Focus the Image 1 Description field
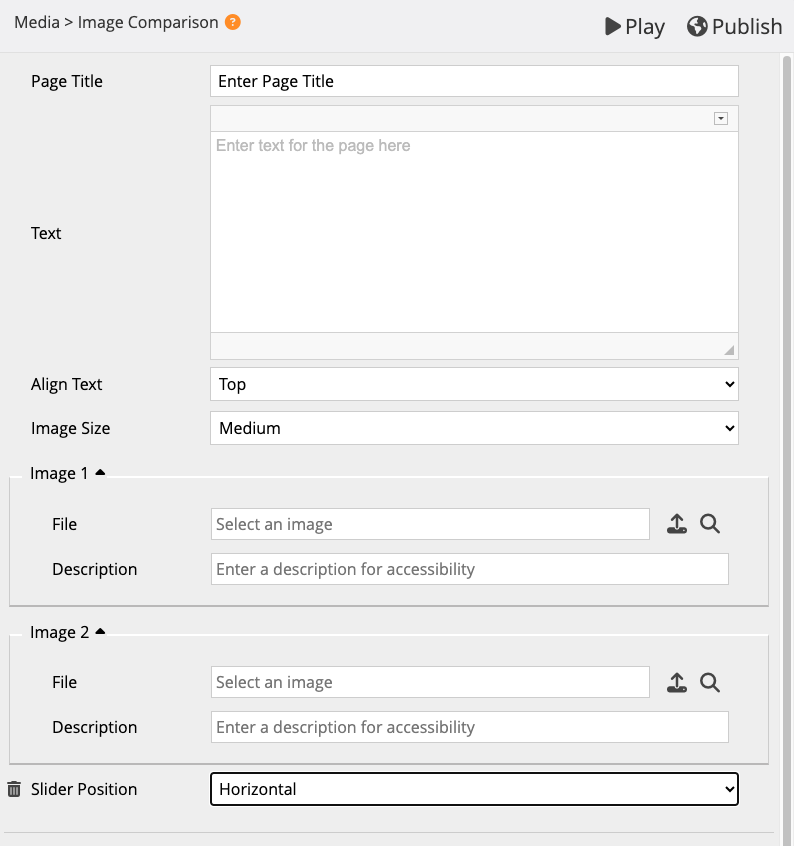794x846 pixels. [470, 569]
